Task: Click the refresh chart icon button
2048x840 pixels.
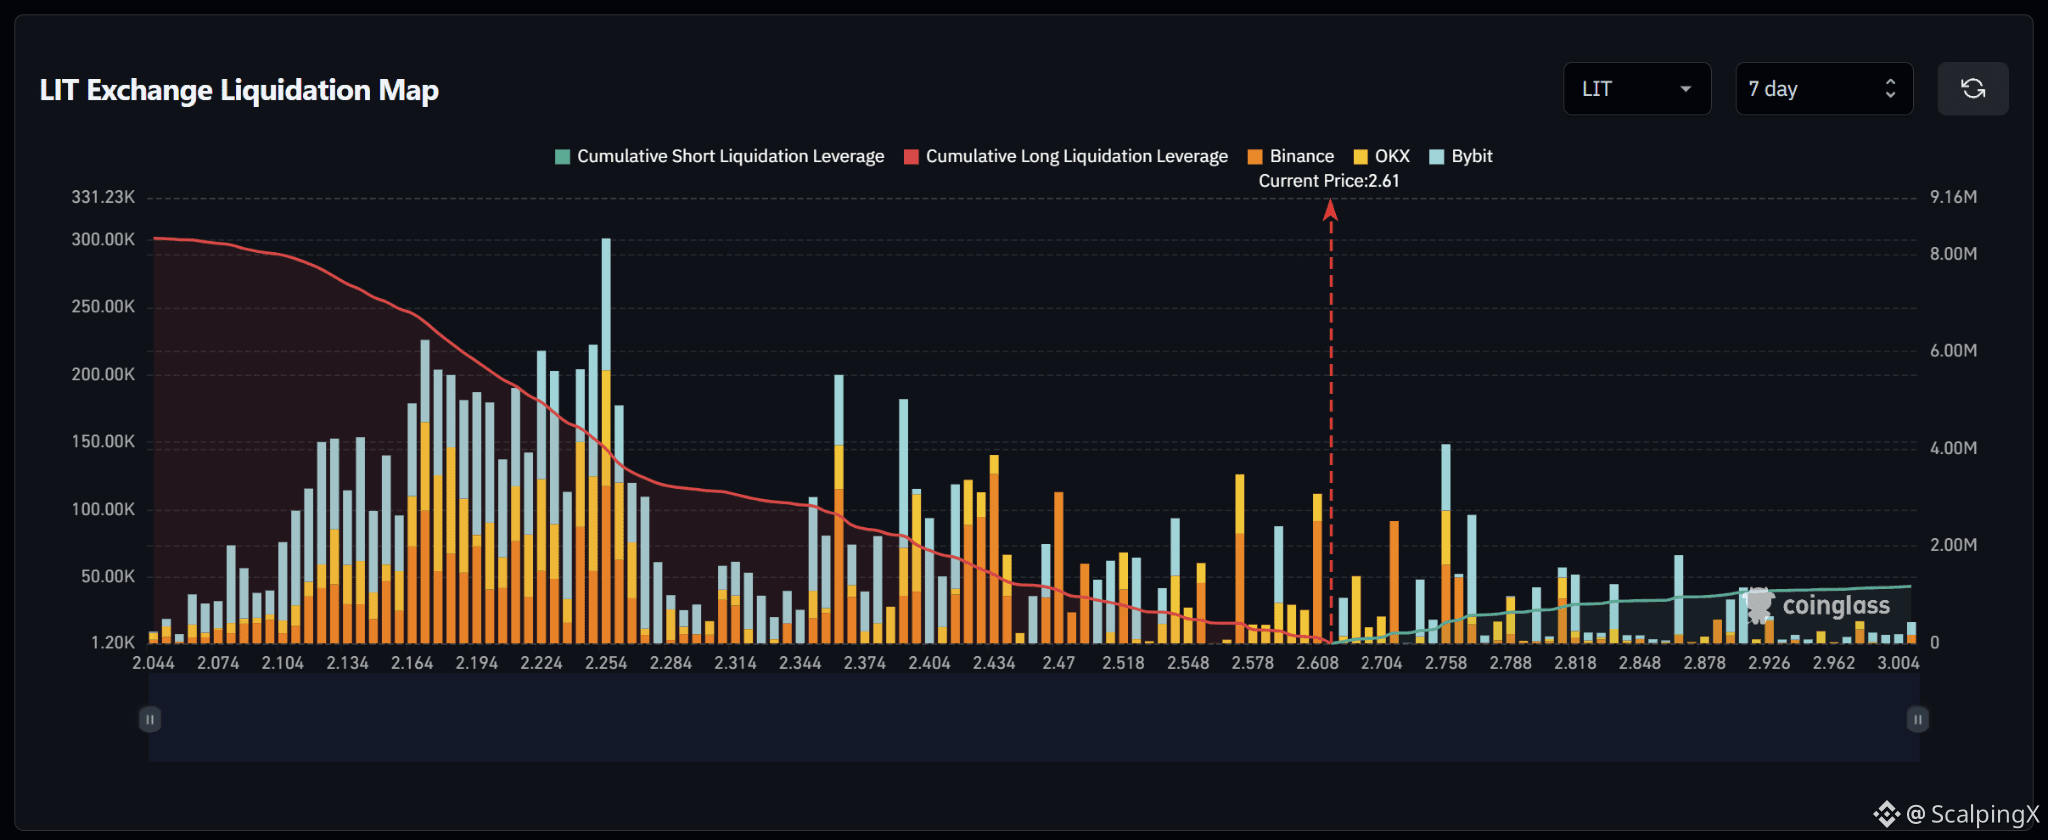Action: (x=1972, y=89)
